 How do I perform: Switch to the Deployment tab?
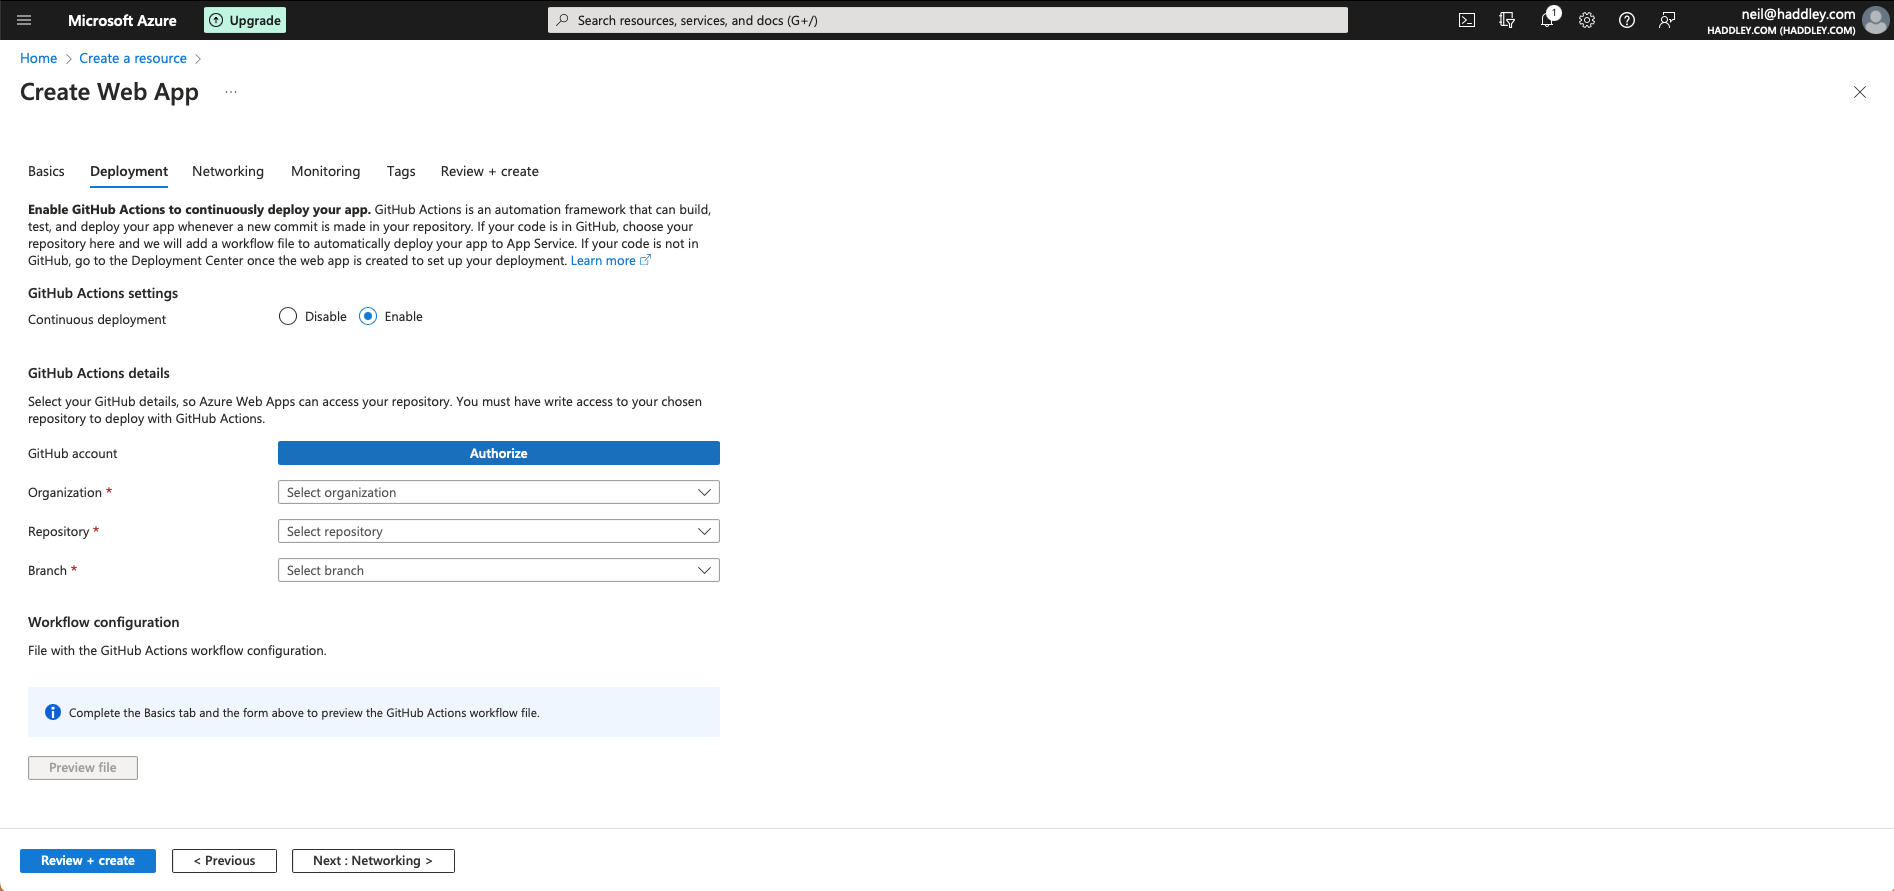coord(129,171)
